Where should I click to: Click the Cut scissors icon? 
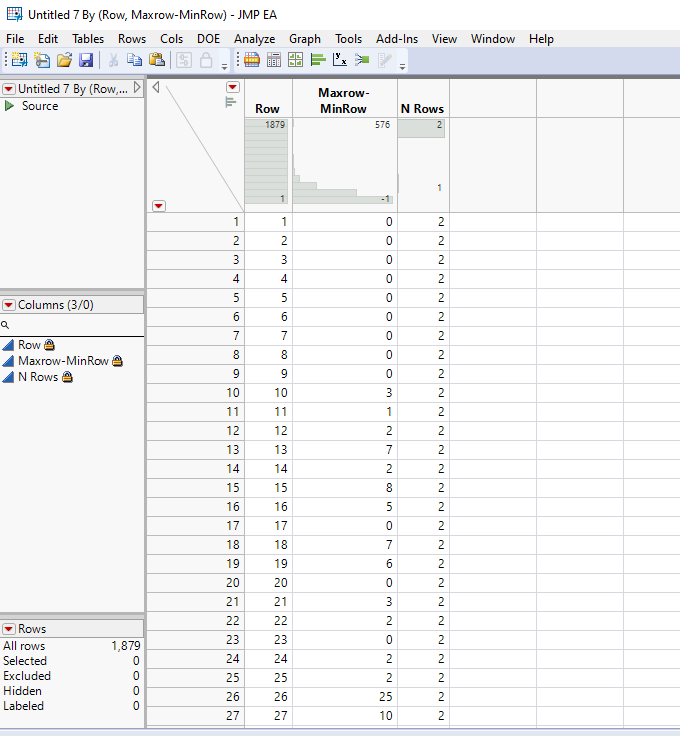click(x=113, y=60)
